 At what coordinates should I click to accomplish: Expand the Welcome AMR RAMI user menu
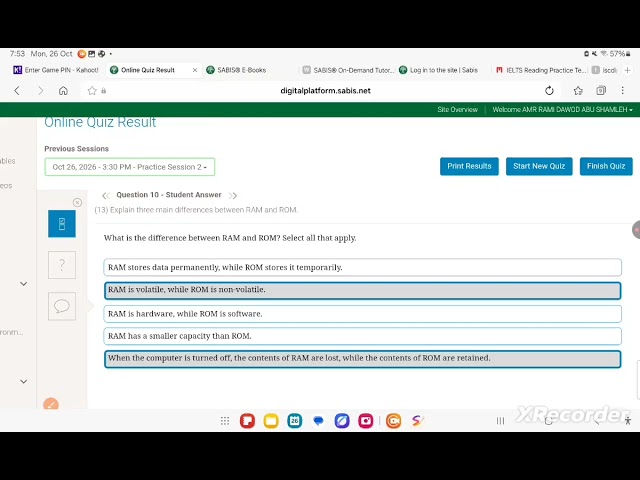(562, 110)
